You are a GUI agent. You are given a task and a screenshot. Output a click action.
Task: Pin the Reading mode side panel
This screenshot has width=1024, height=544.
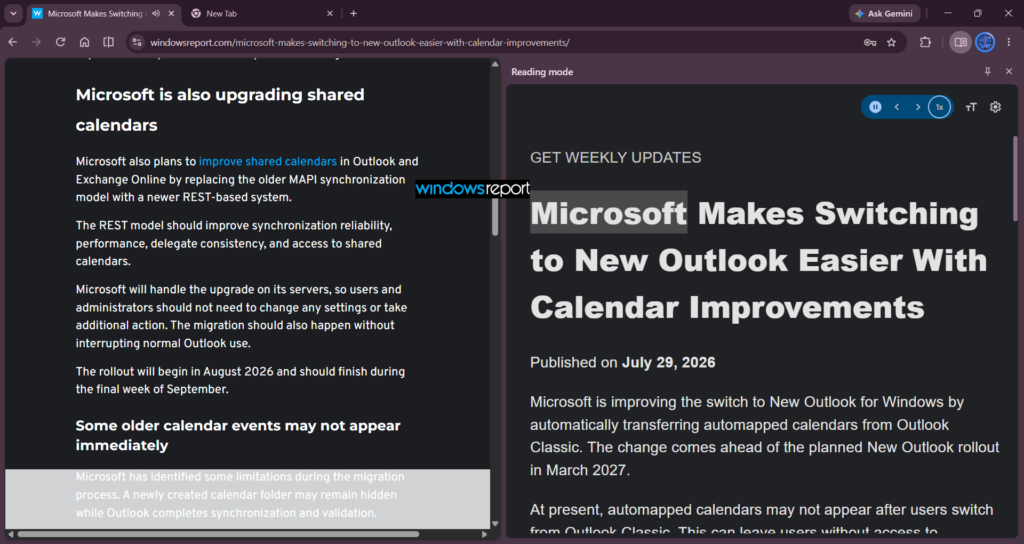point(987,71)
